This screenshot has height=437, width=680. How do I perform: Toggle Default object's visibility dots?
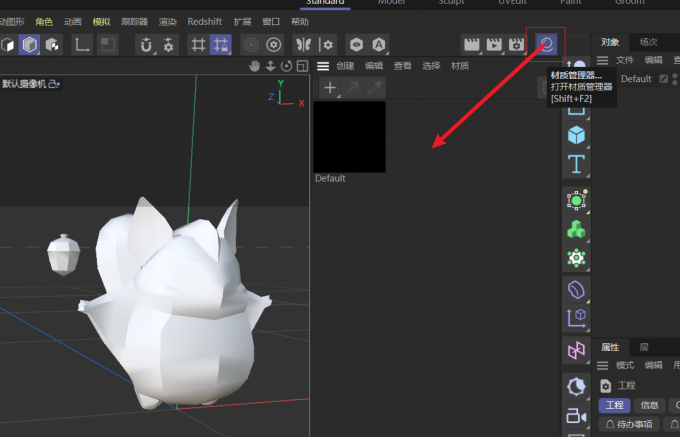click(675, 79)
